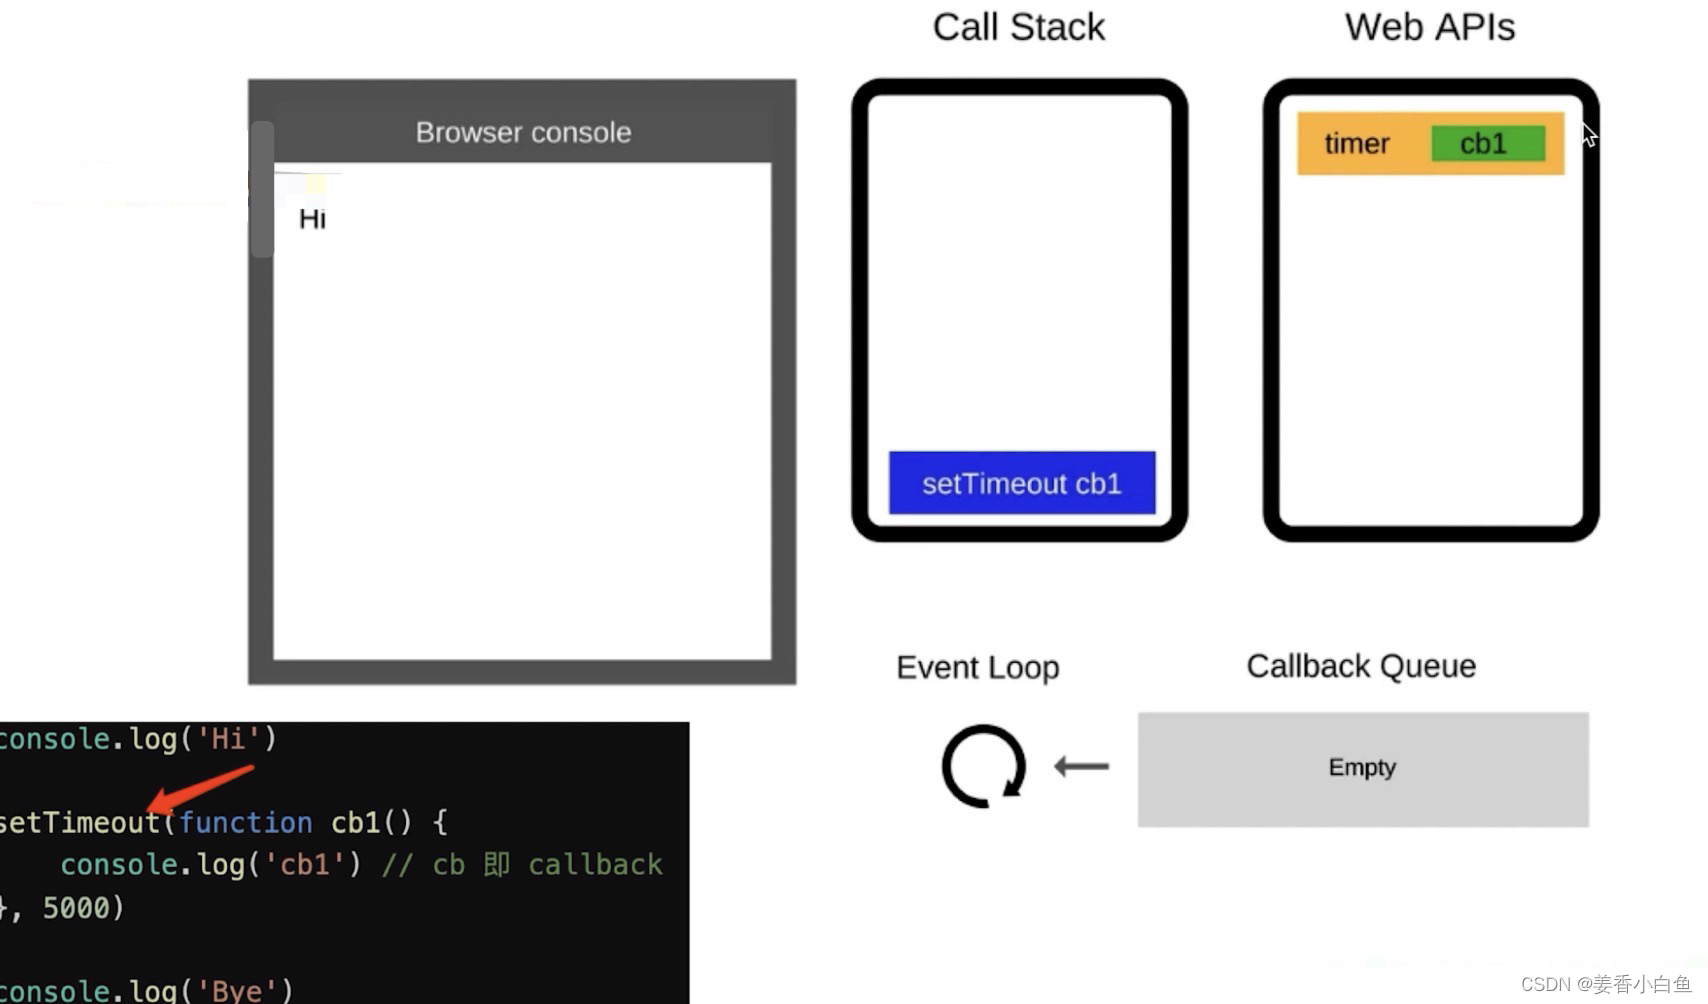Click the Call Stack heading
Viewport: 1708px width, 1004px height.
[1019, 27]
